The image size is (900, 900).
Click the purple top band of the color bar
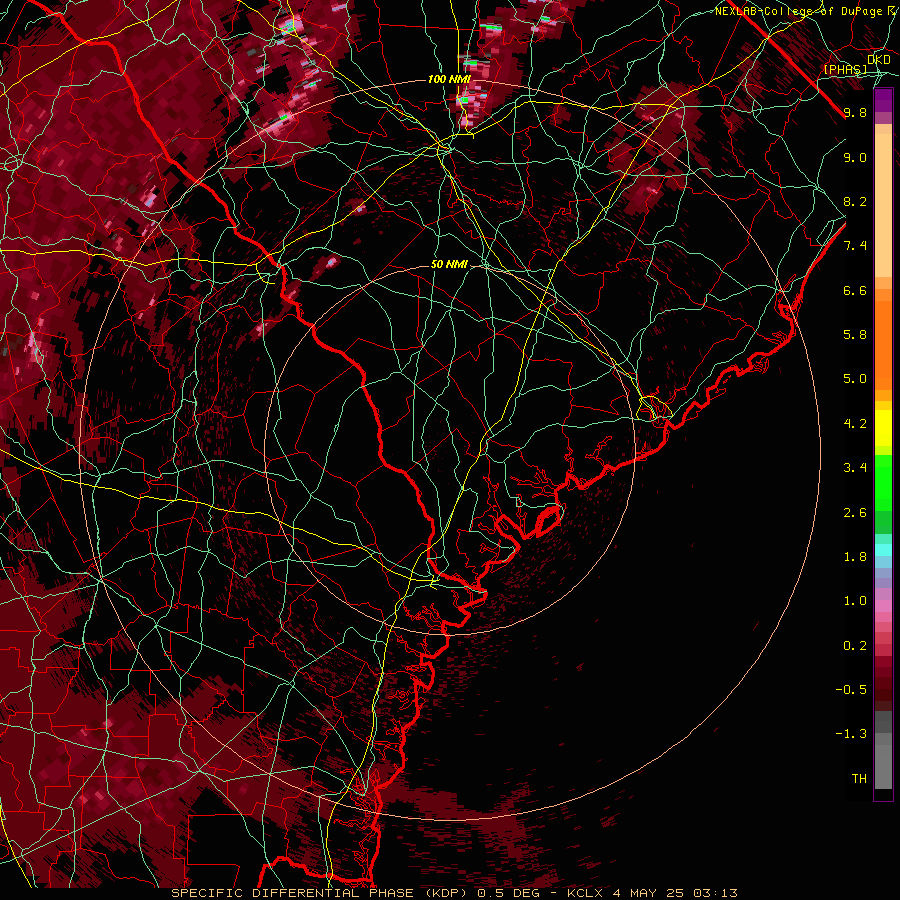(883, 100)
